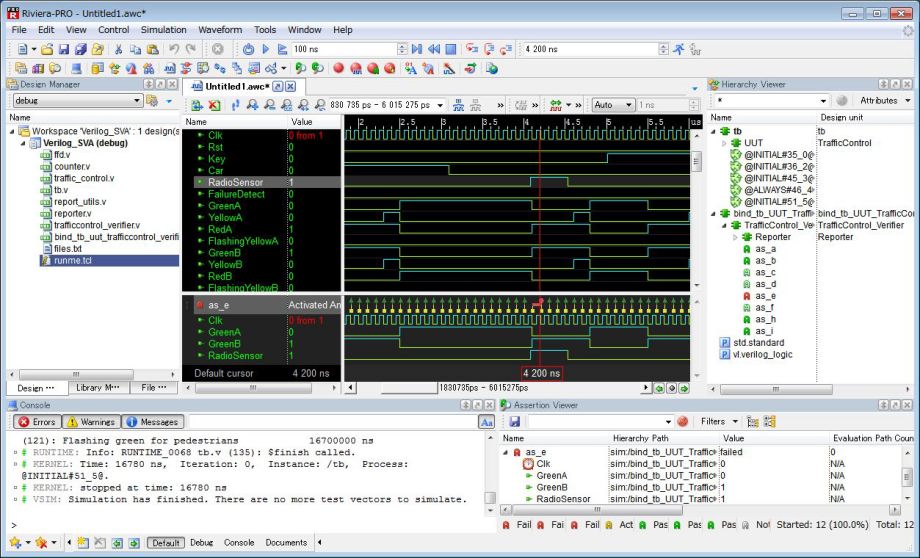Click the Run For icon beside 100 ns
This screenshot has height=558, width=920.
[282, 49]
